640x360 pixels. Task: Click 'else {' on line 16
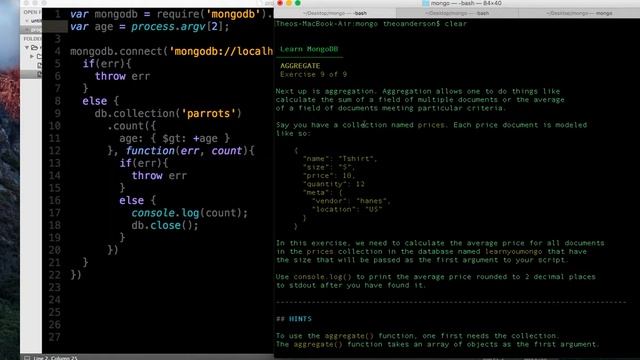[x=137, y=200]
